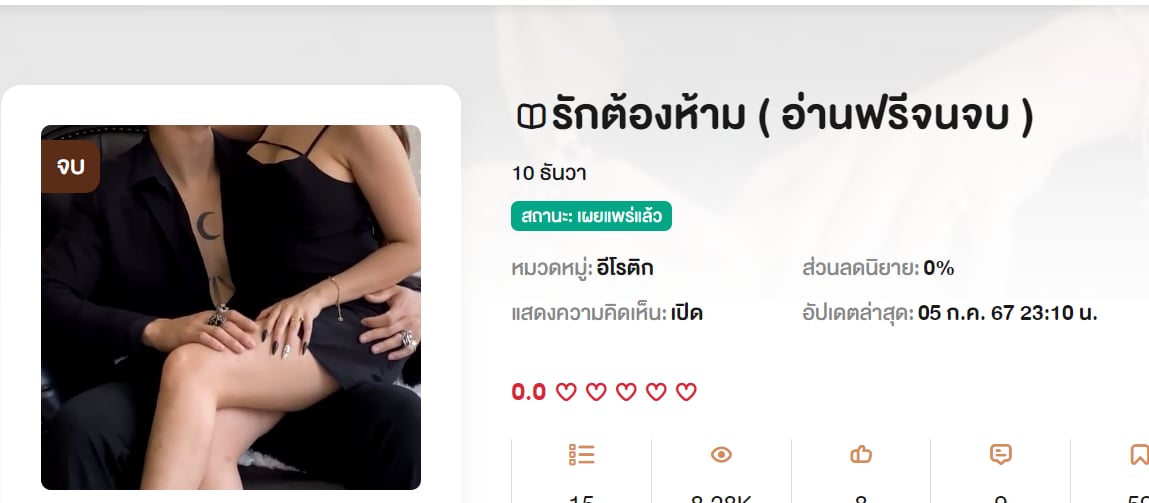
Task: Open the novel cover image
Action: (x=231, y=307)
